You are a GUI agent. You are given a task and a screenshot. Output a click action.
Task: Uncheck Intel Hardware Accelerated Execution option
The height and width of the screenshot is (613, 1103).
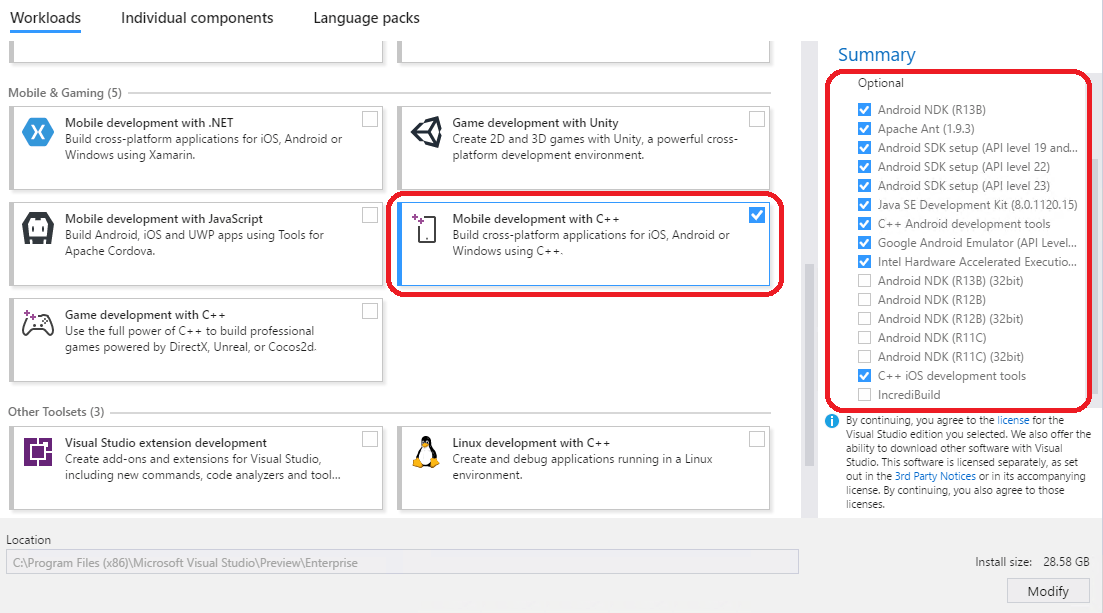point(865,262)
